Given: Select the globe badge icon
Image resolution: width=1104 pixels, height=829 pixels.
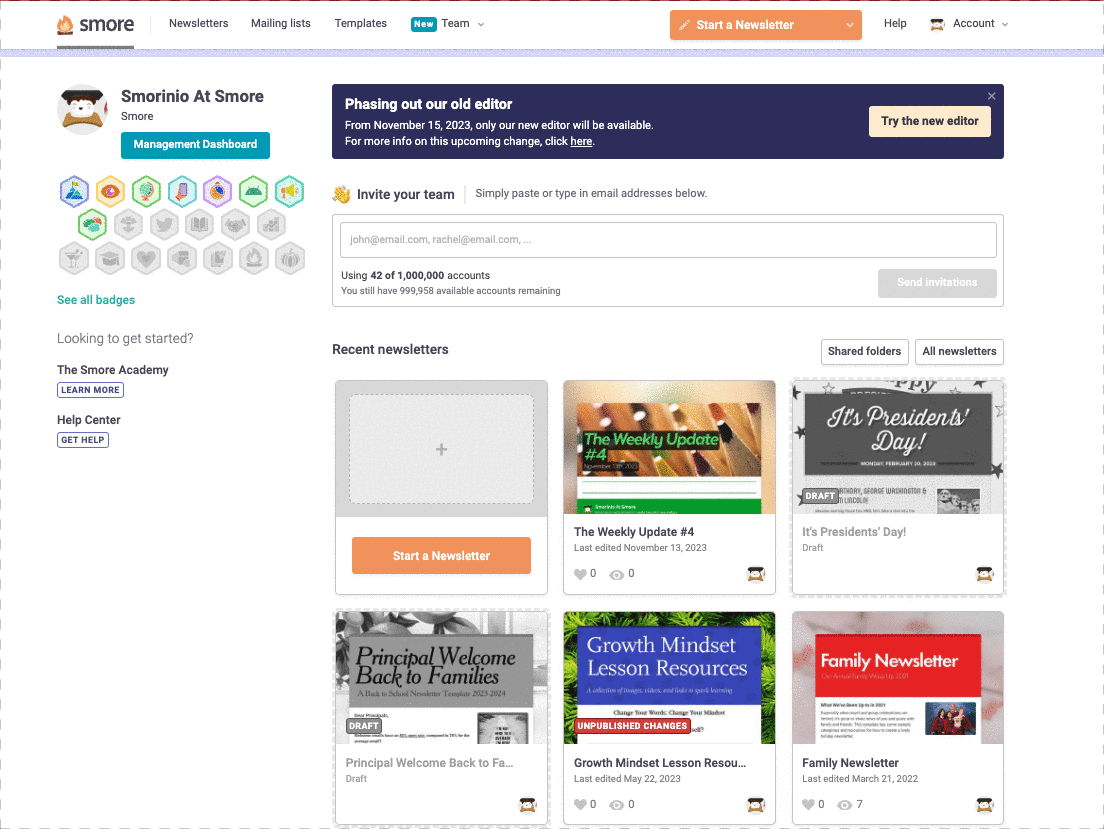Looking at the screenshot, I should (x=146, y=190).
